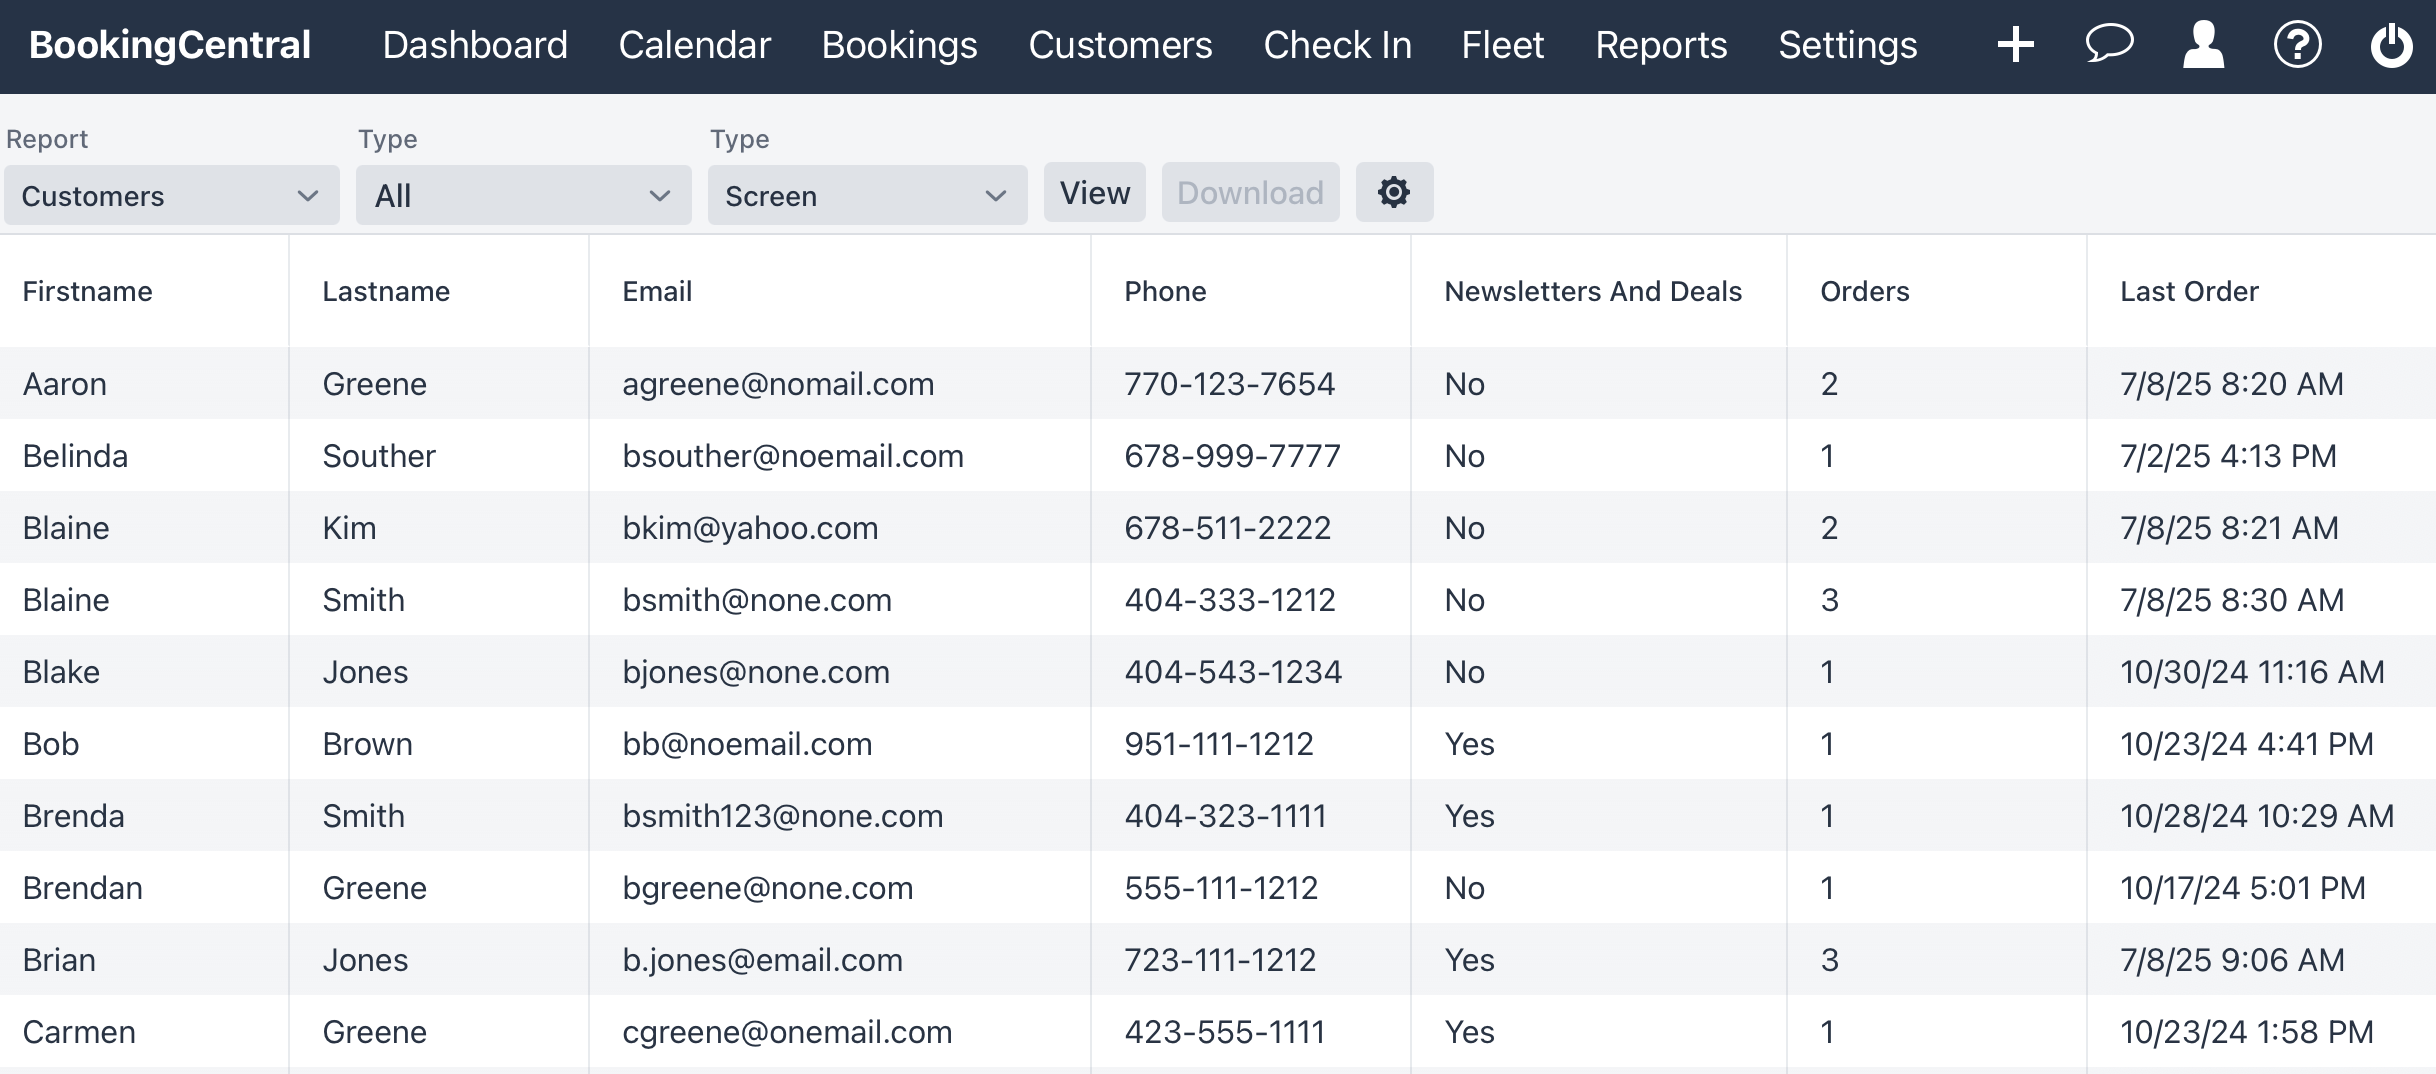The width and height of the screenshot is (2436, 1074).
Task: Click phone 678-999-7777
Action: 1232,456
